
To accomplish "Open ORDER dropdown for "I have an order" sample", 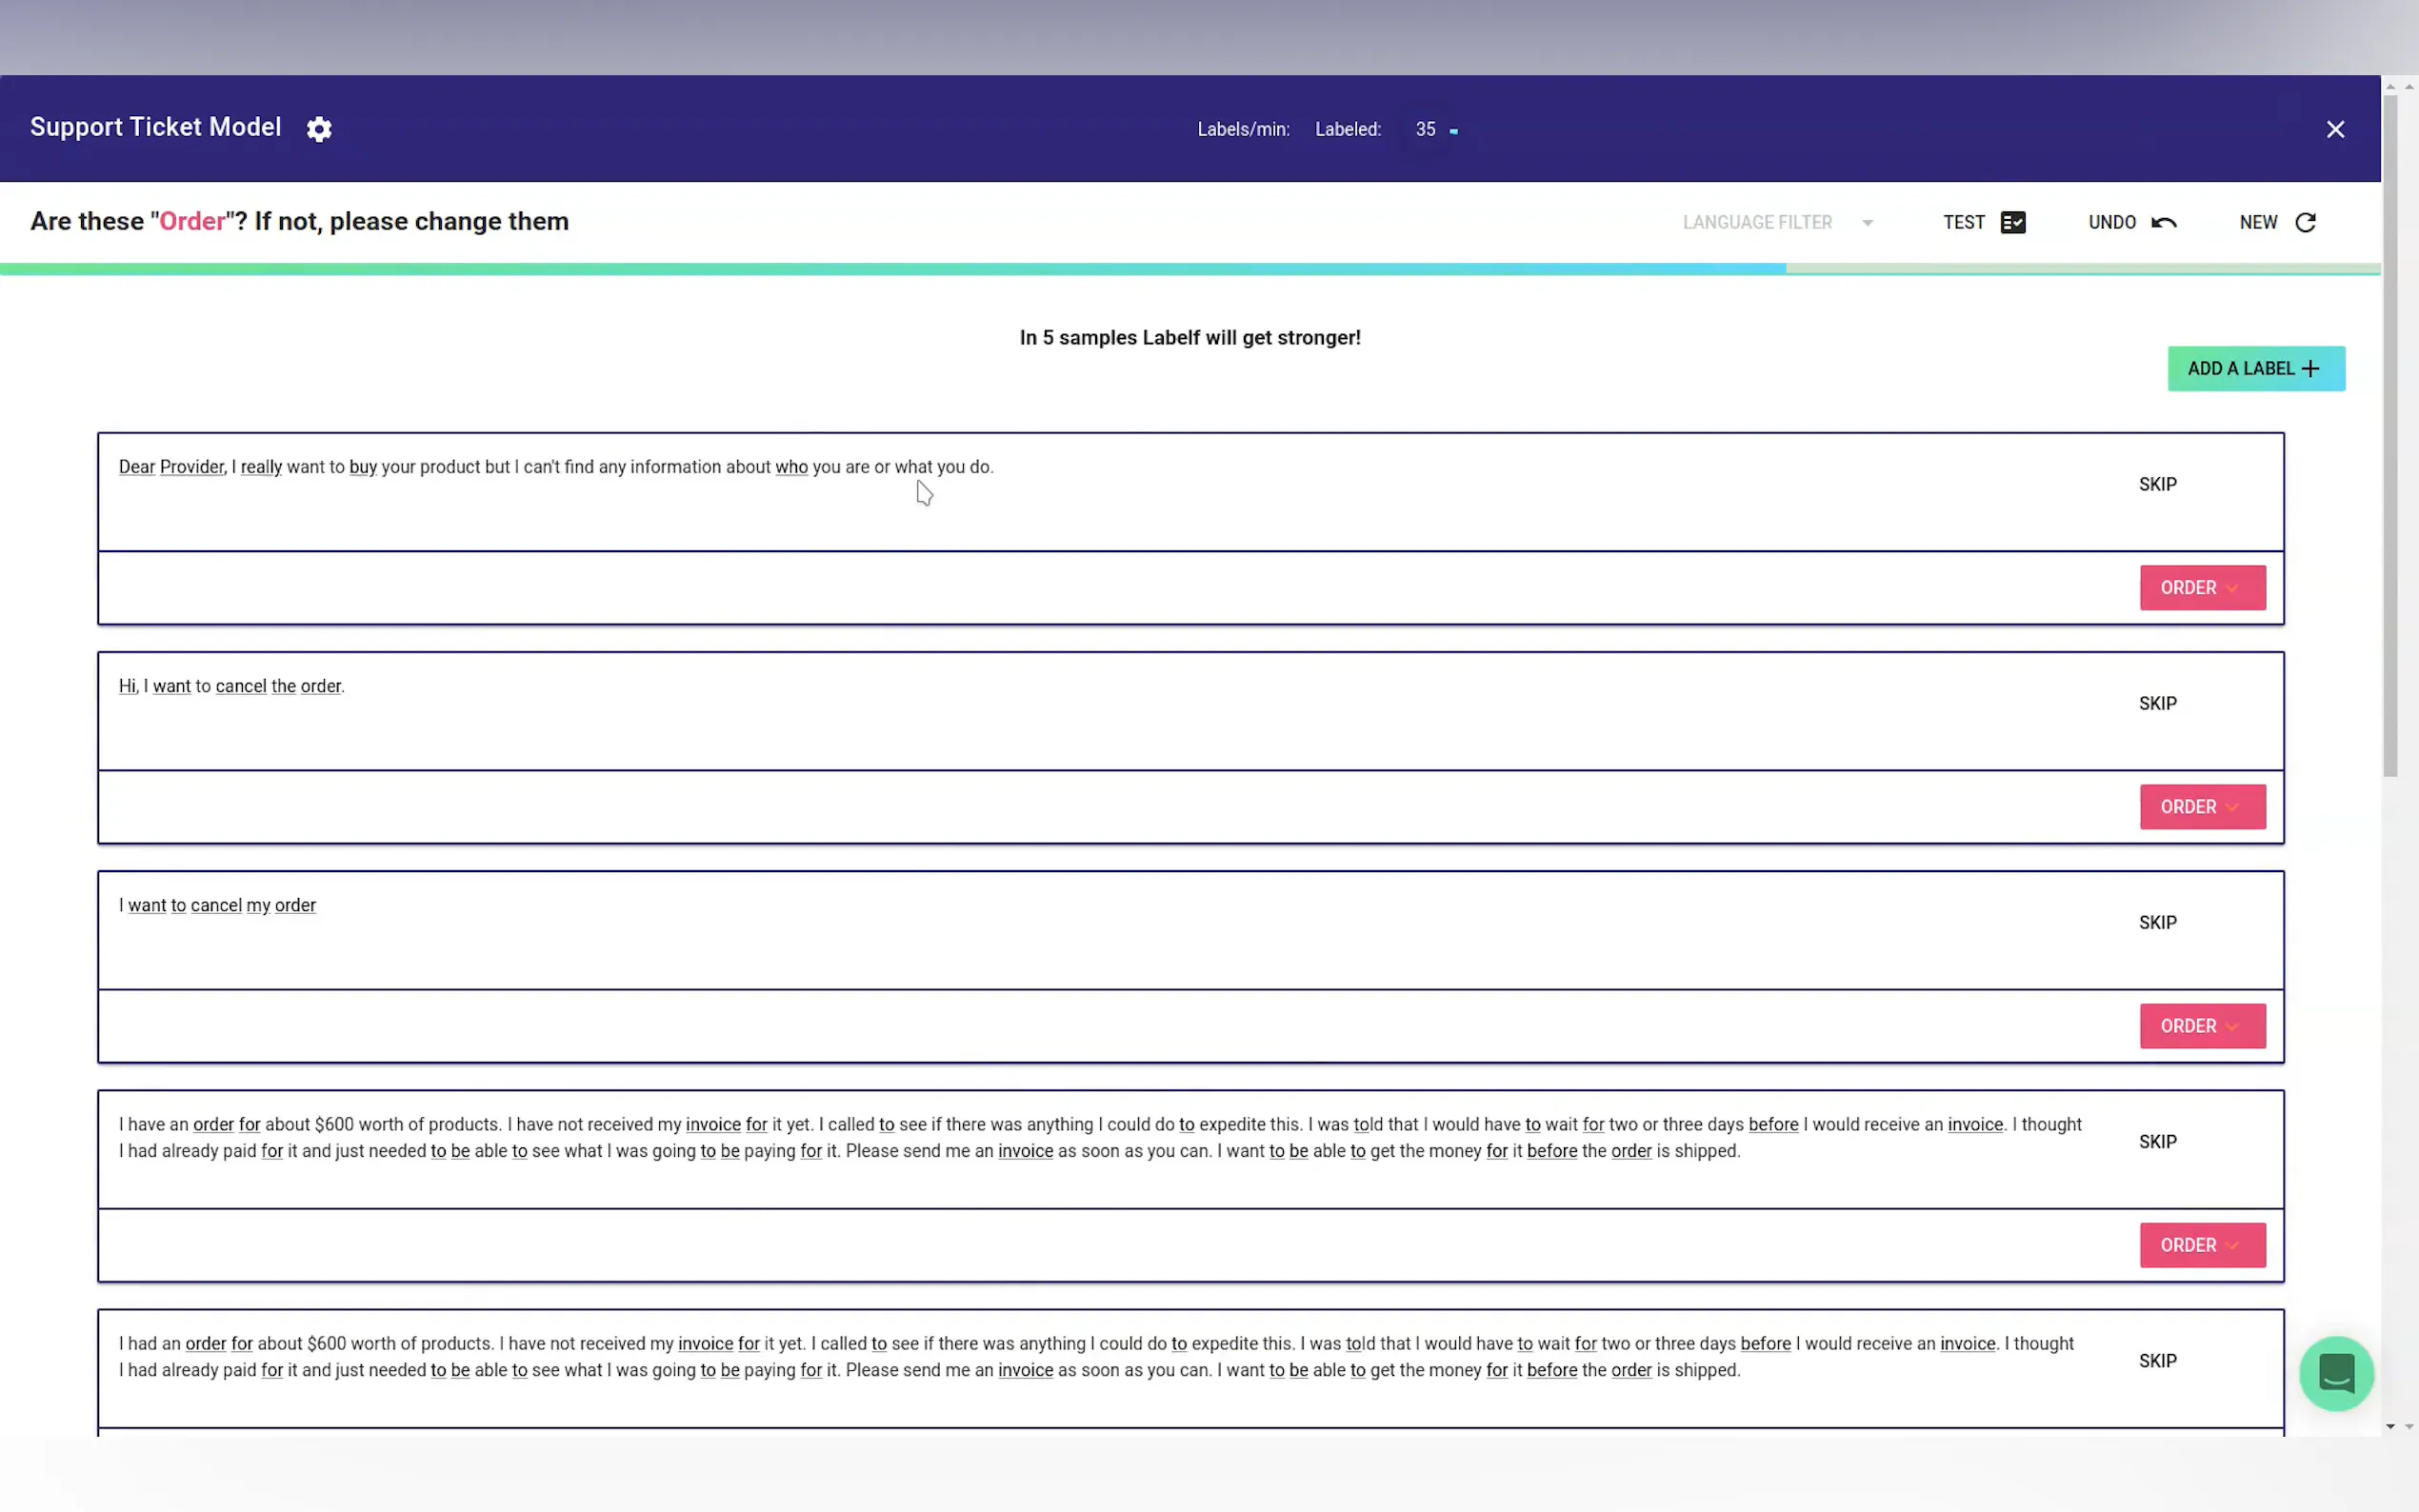I will pos(2201,1245).
